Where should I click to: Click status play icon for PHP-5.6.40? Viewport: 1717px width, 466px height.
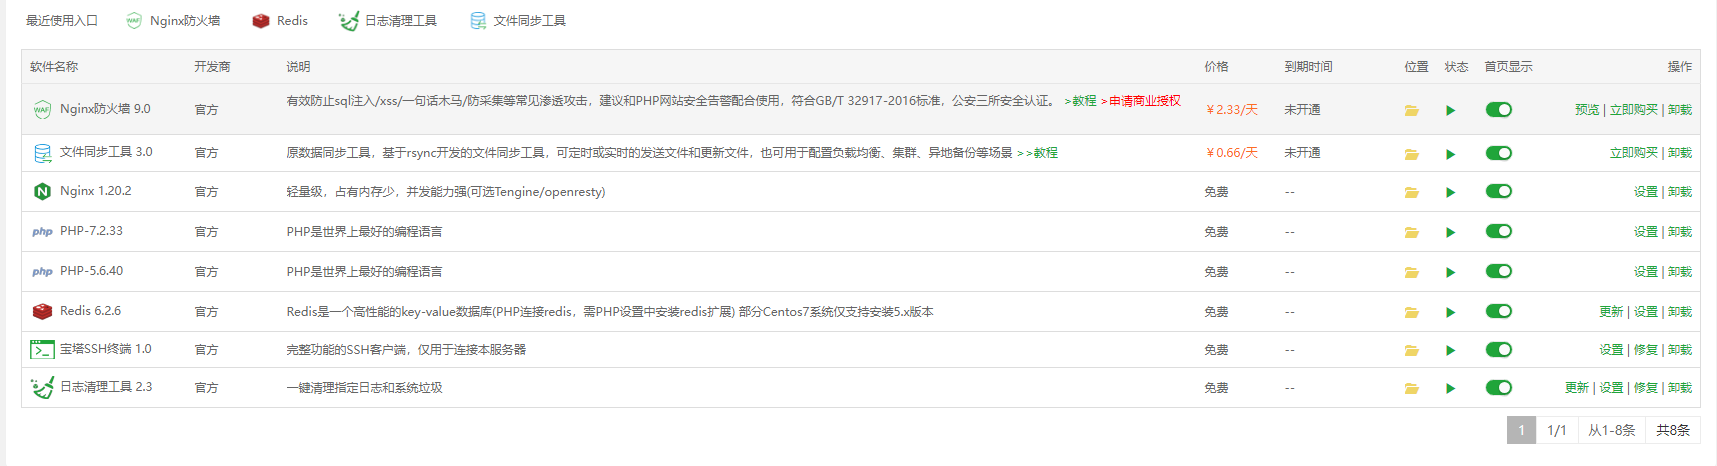(1450, 272)
